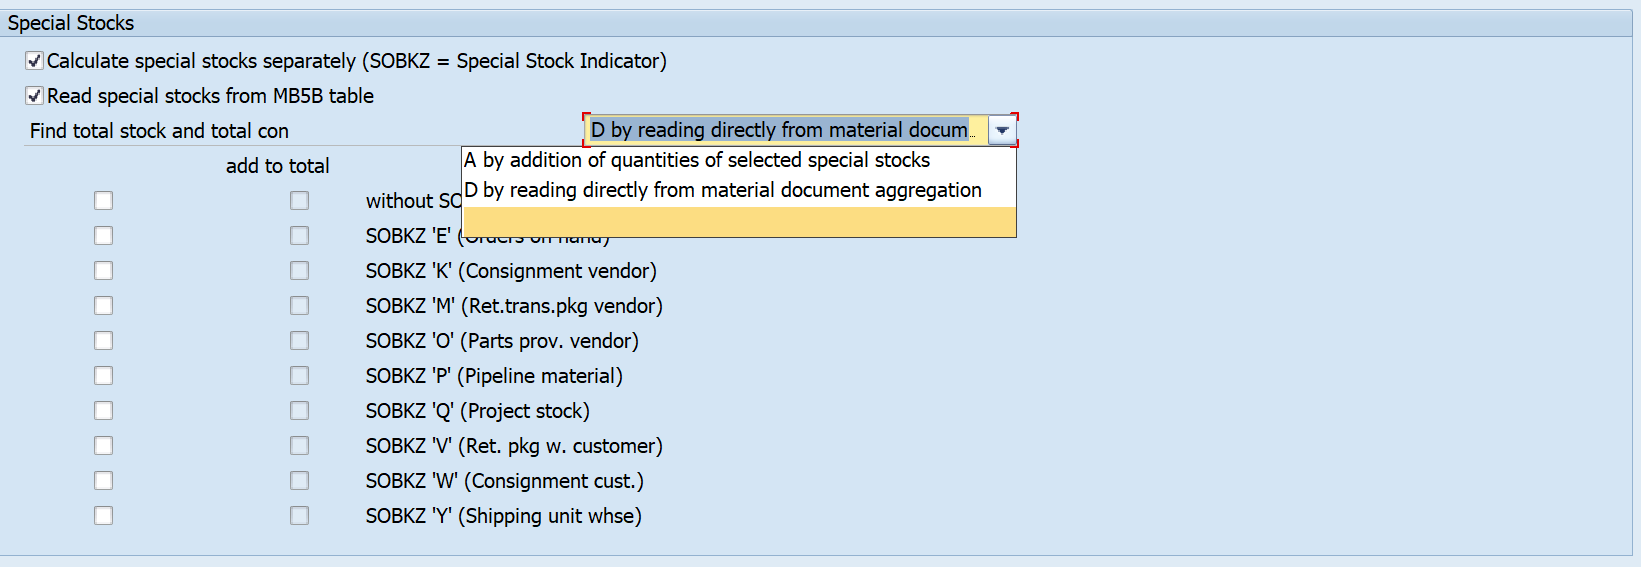Image resolution: width=1641 pixels, height=567 pixels.
Task: Check first checkbox for SOBKZ 'E' row
Action: (103, 236)
